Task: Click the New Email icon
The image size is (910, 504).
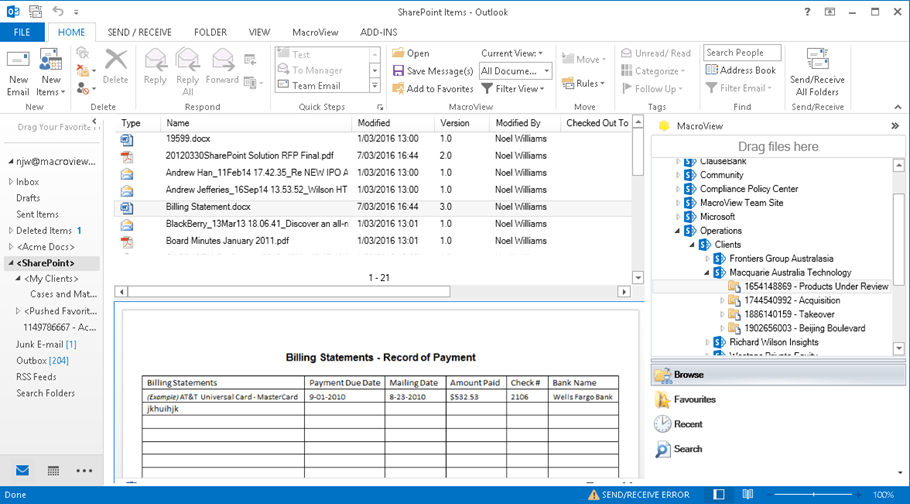Action: (x=18, y=60)
